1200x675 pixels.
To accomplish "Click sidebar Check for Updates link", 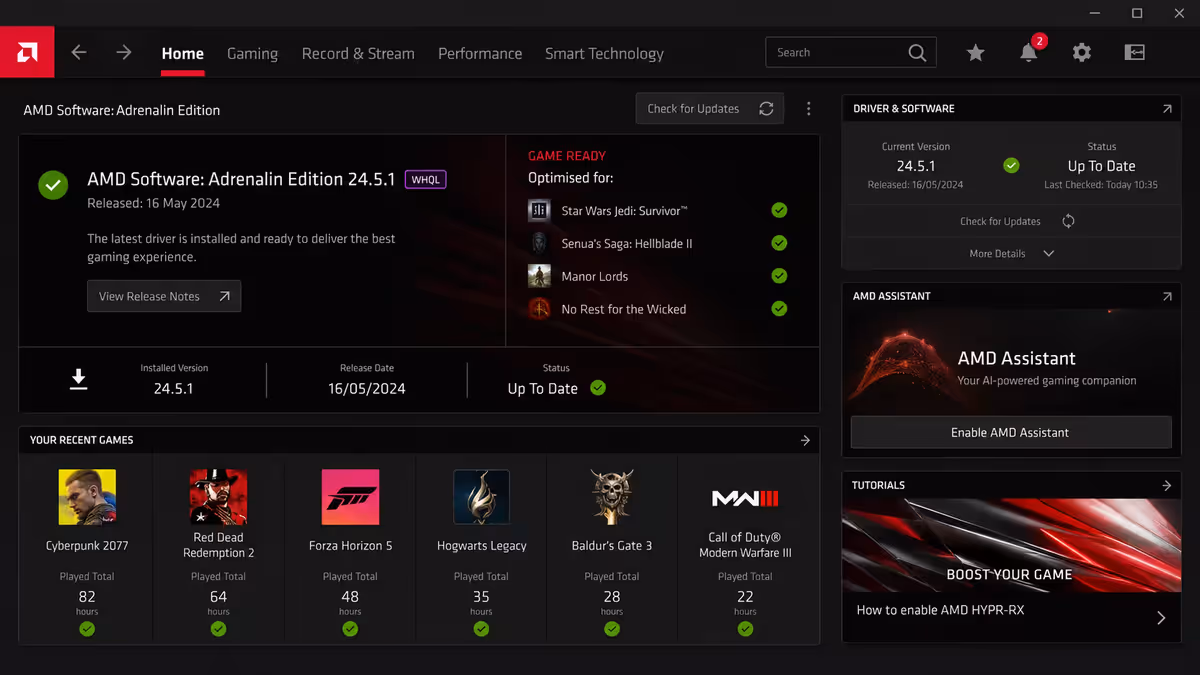I will click(1000, 221).
